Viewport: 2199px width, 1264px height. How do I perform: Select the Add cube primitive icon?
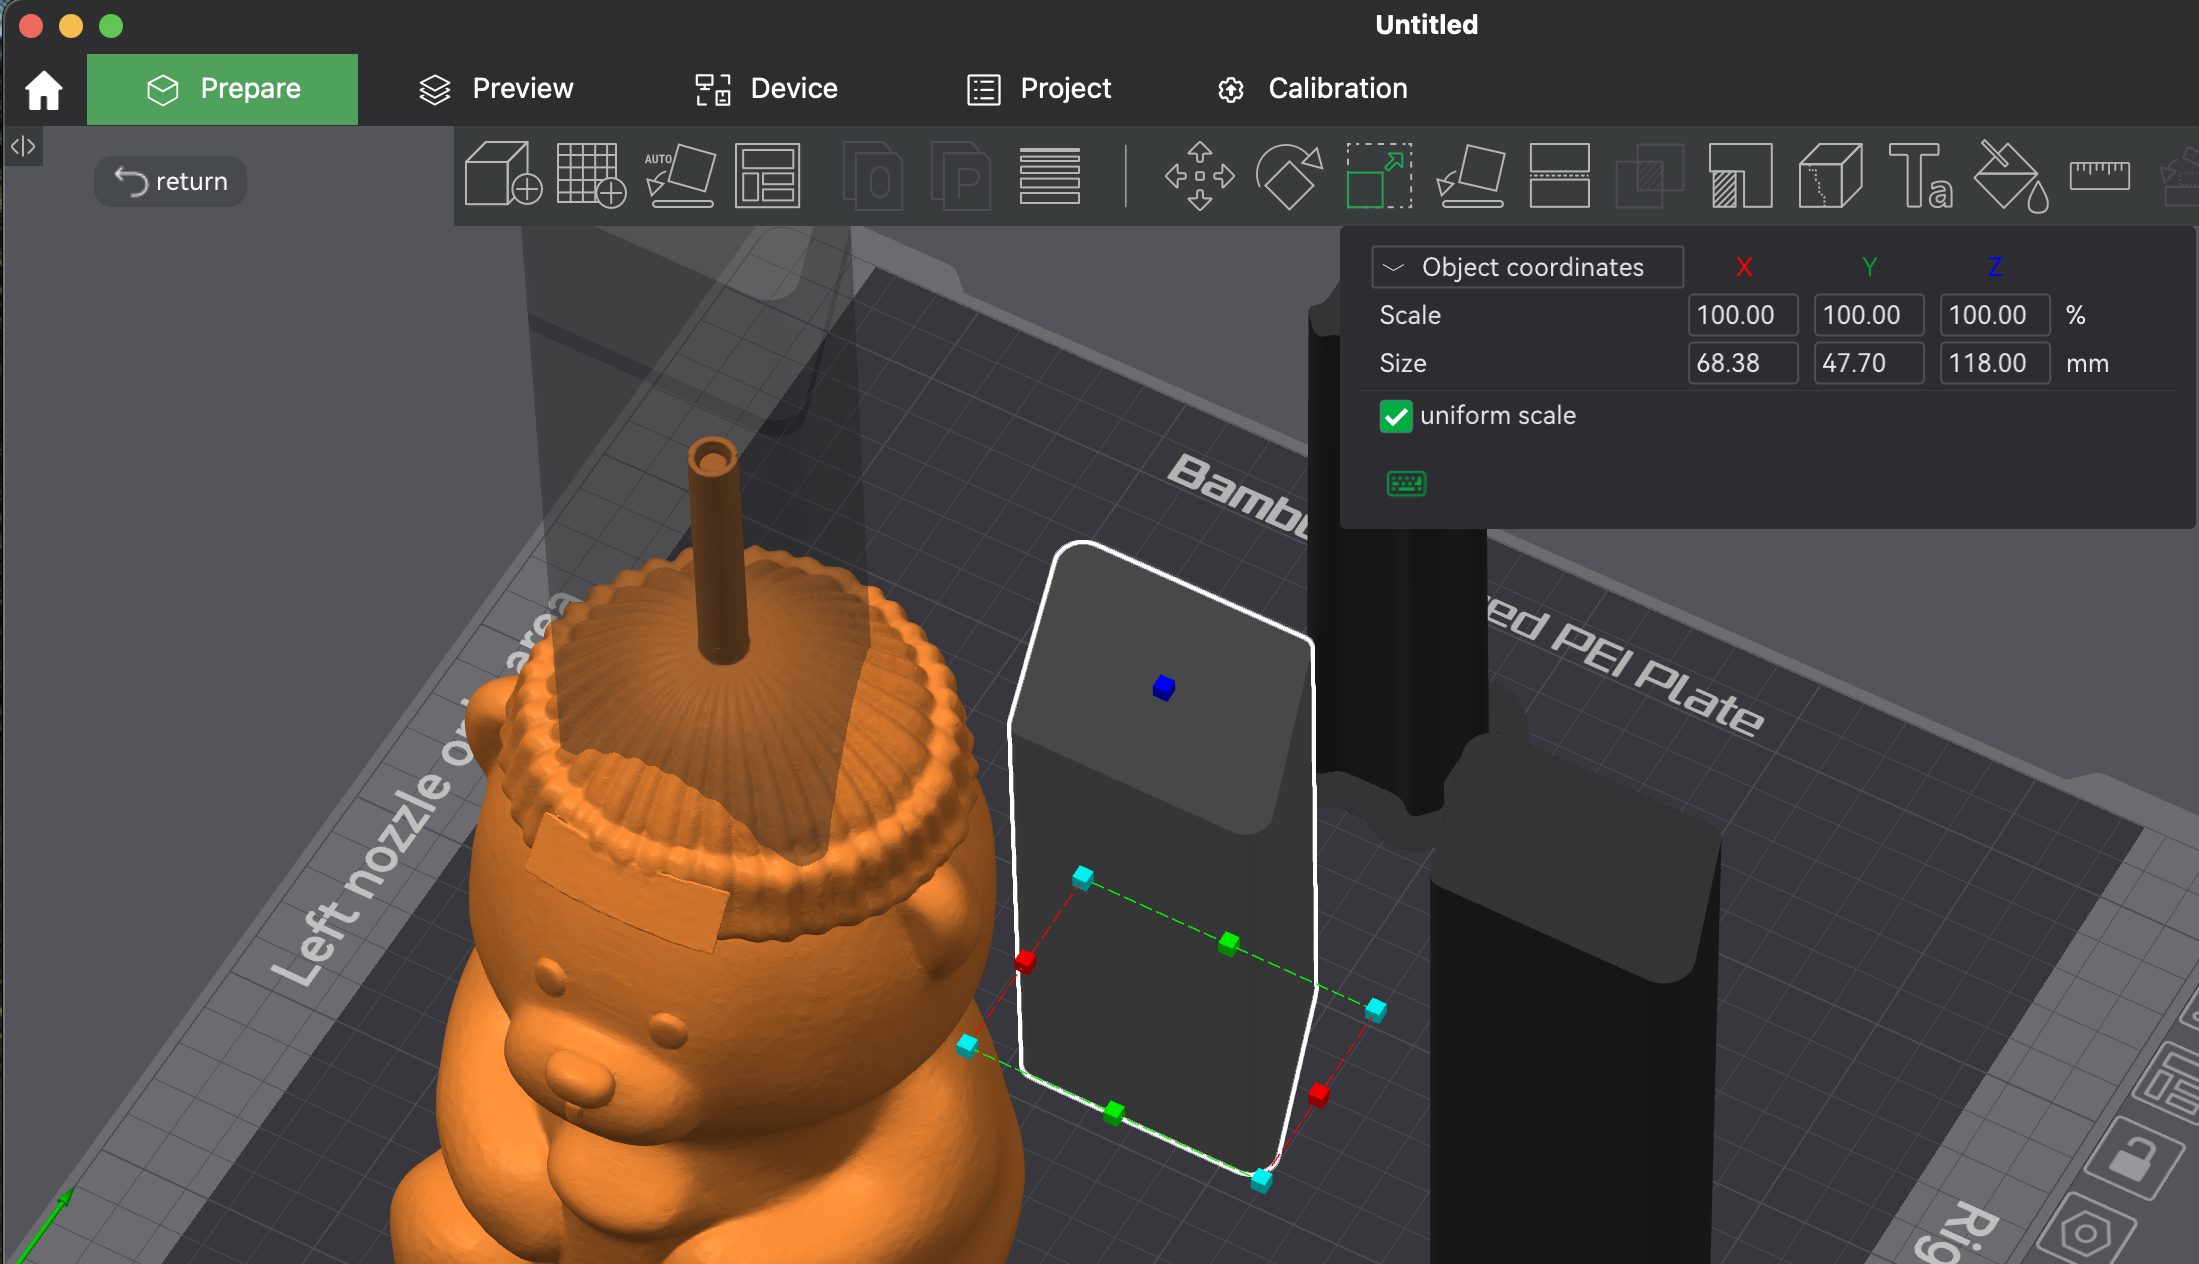click(x=503, y=175)
